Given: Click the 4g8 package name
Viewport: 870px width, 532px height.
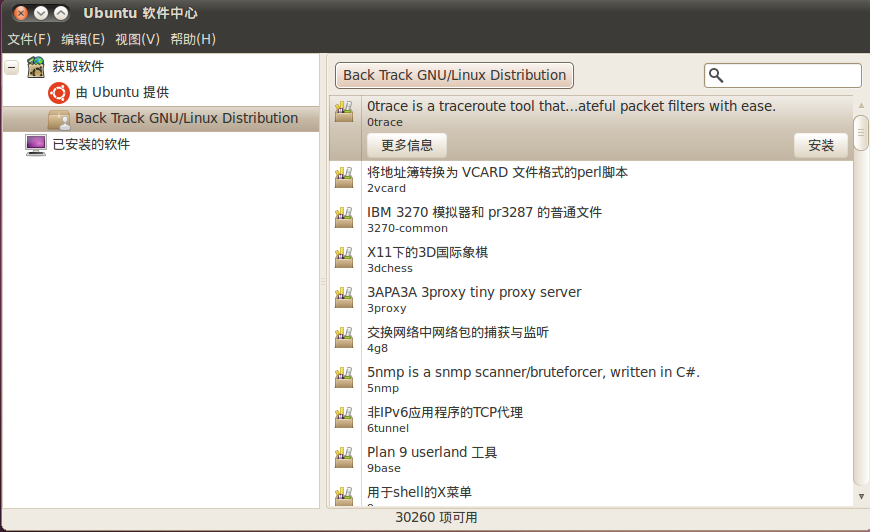Looking at the screenshot, I should click(x=377, y=348).
